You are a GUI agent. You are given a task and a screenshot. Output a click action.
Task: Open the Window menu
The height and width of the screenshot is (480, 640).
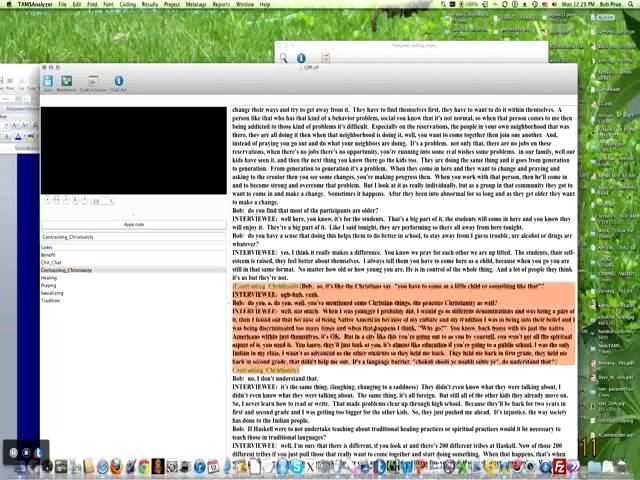pos(245,4)
